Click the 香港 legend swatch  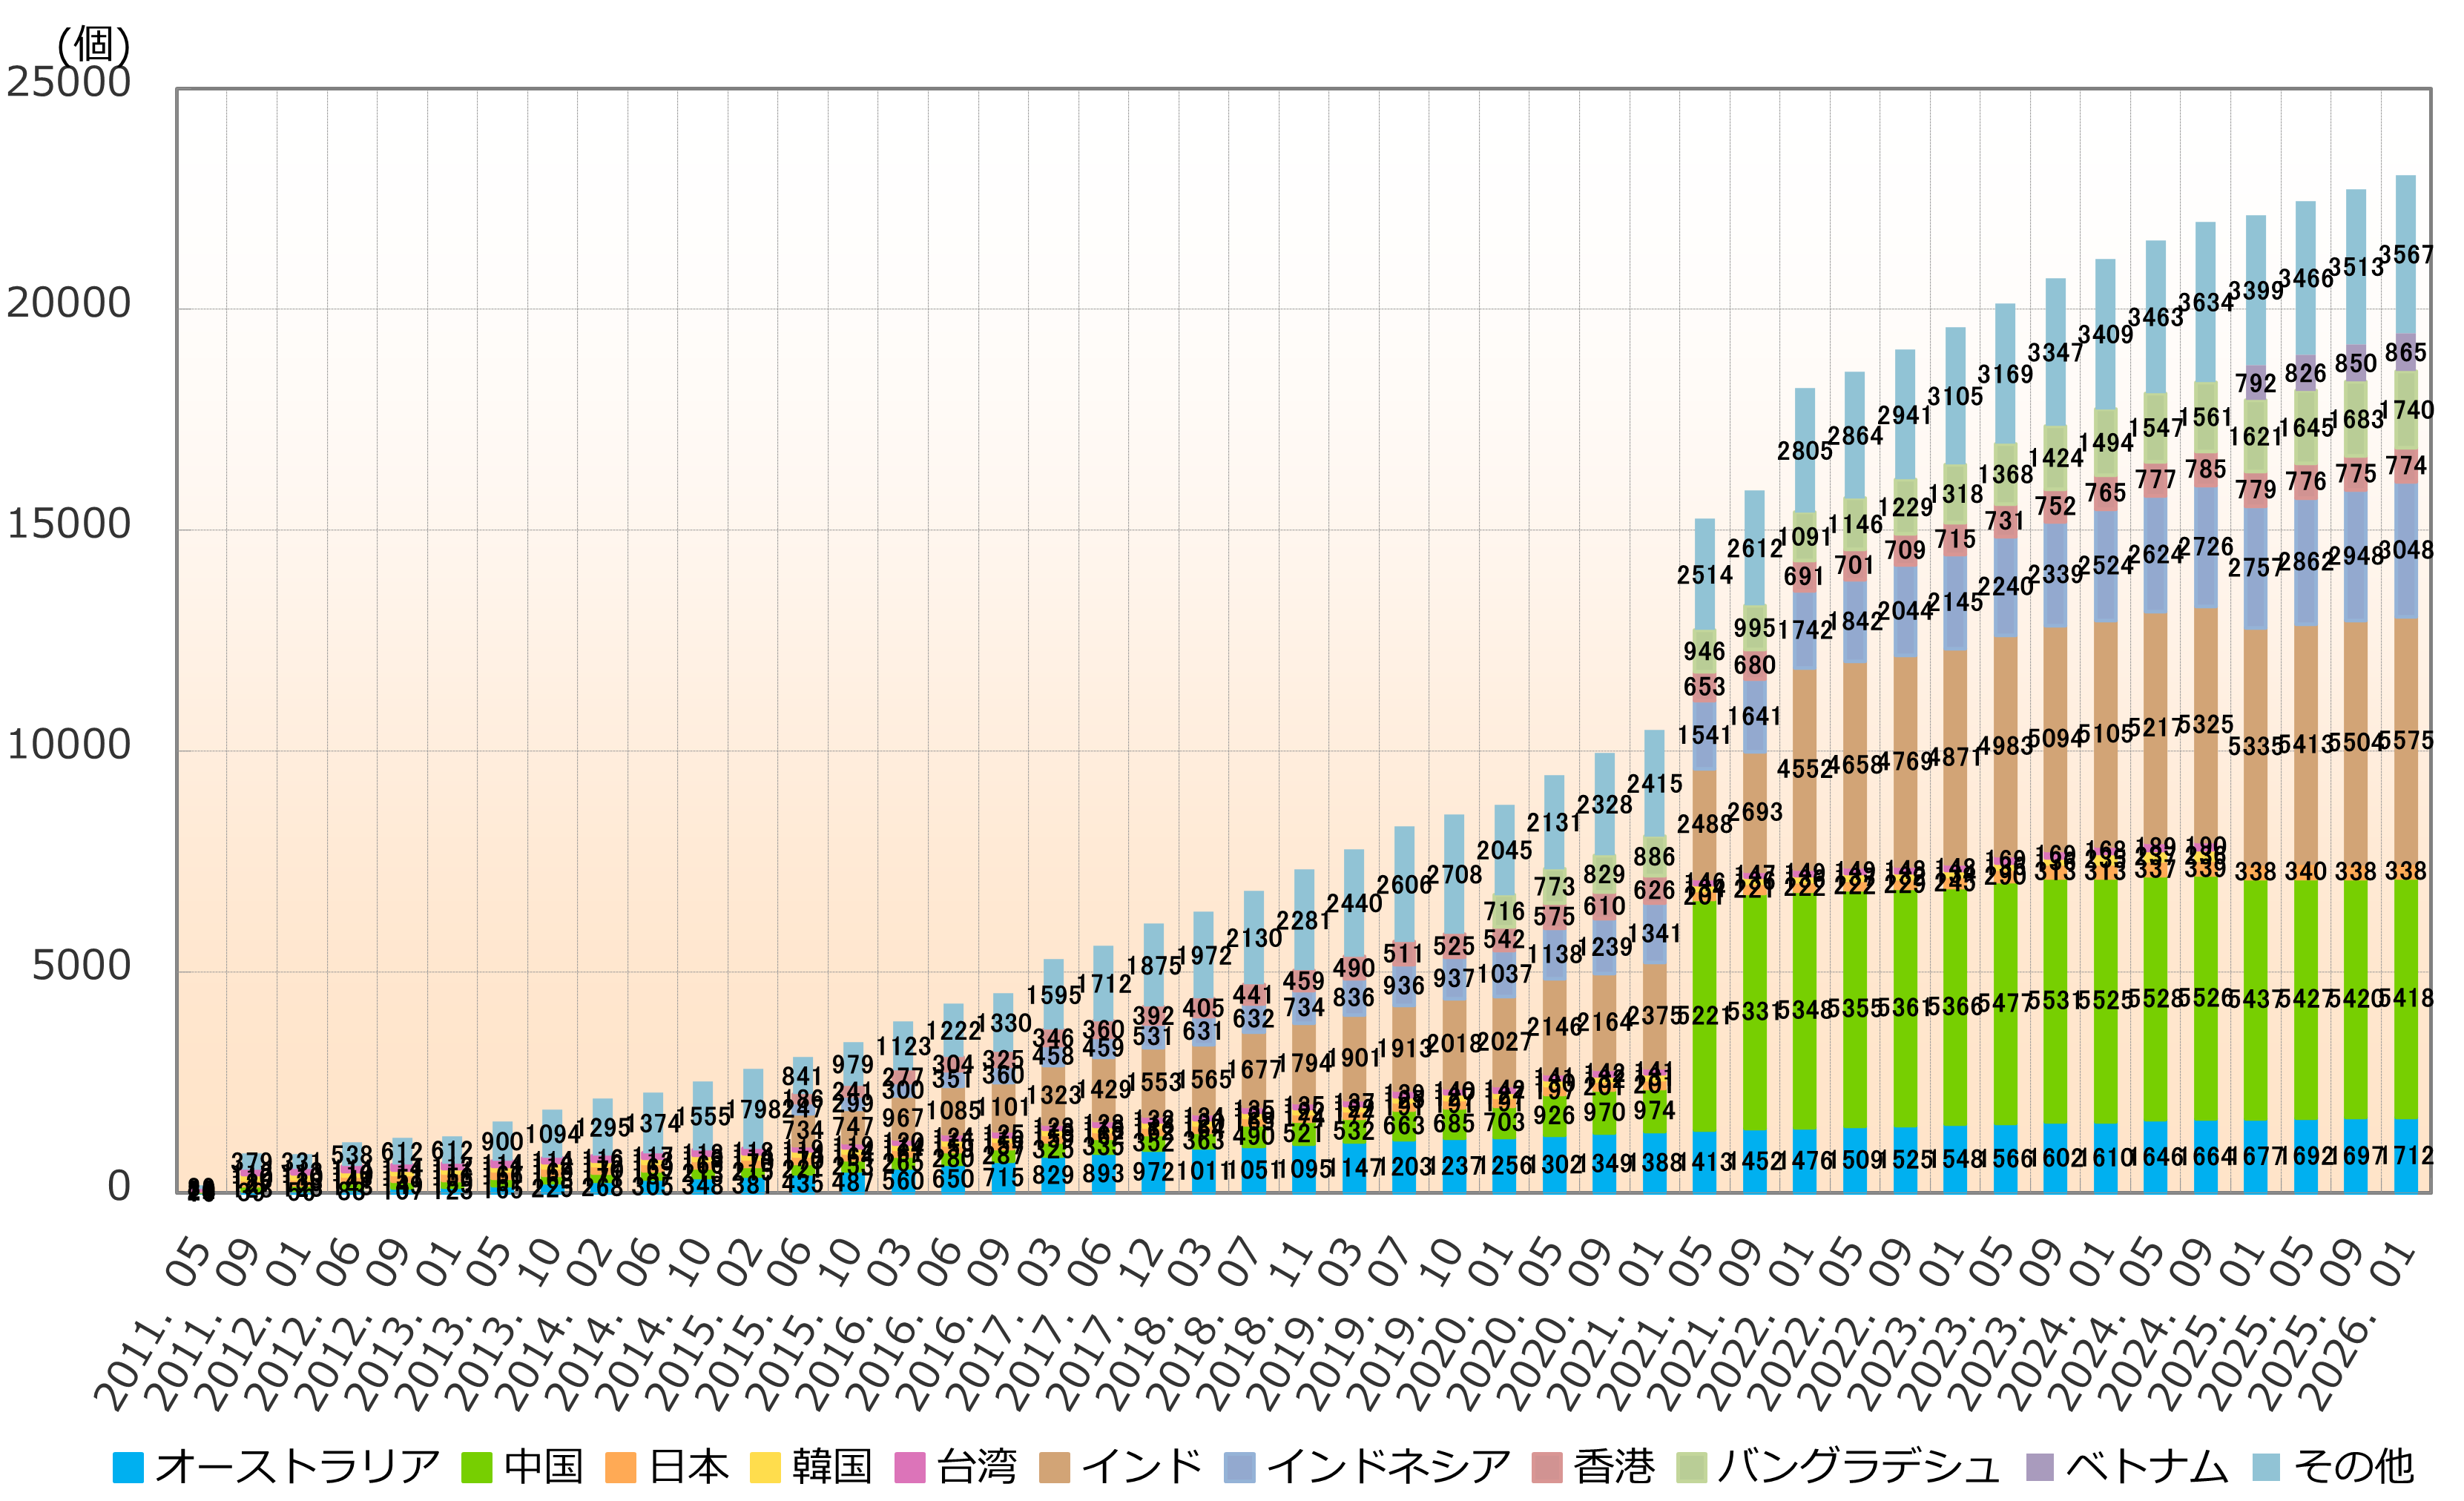click(x=1547, y=1467)
